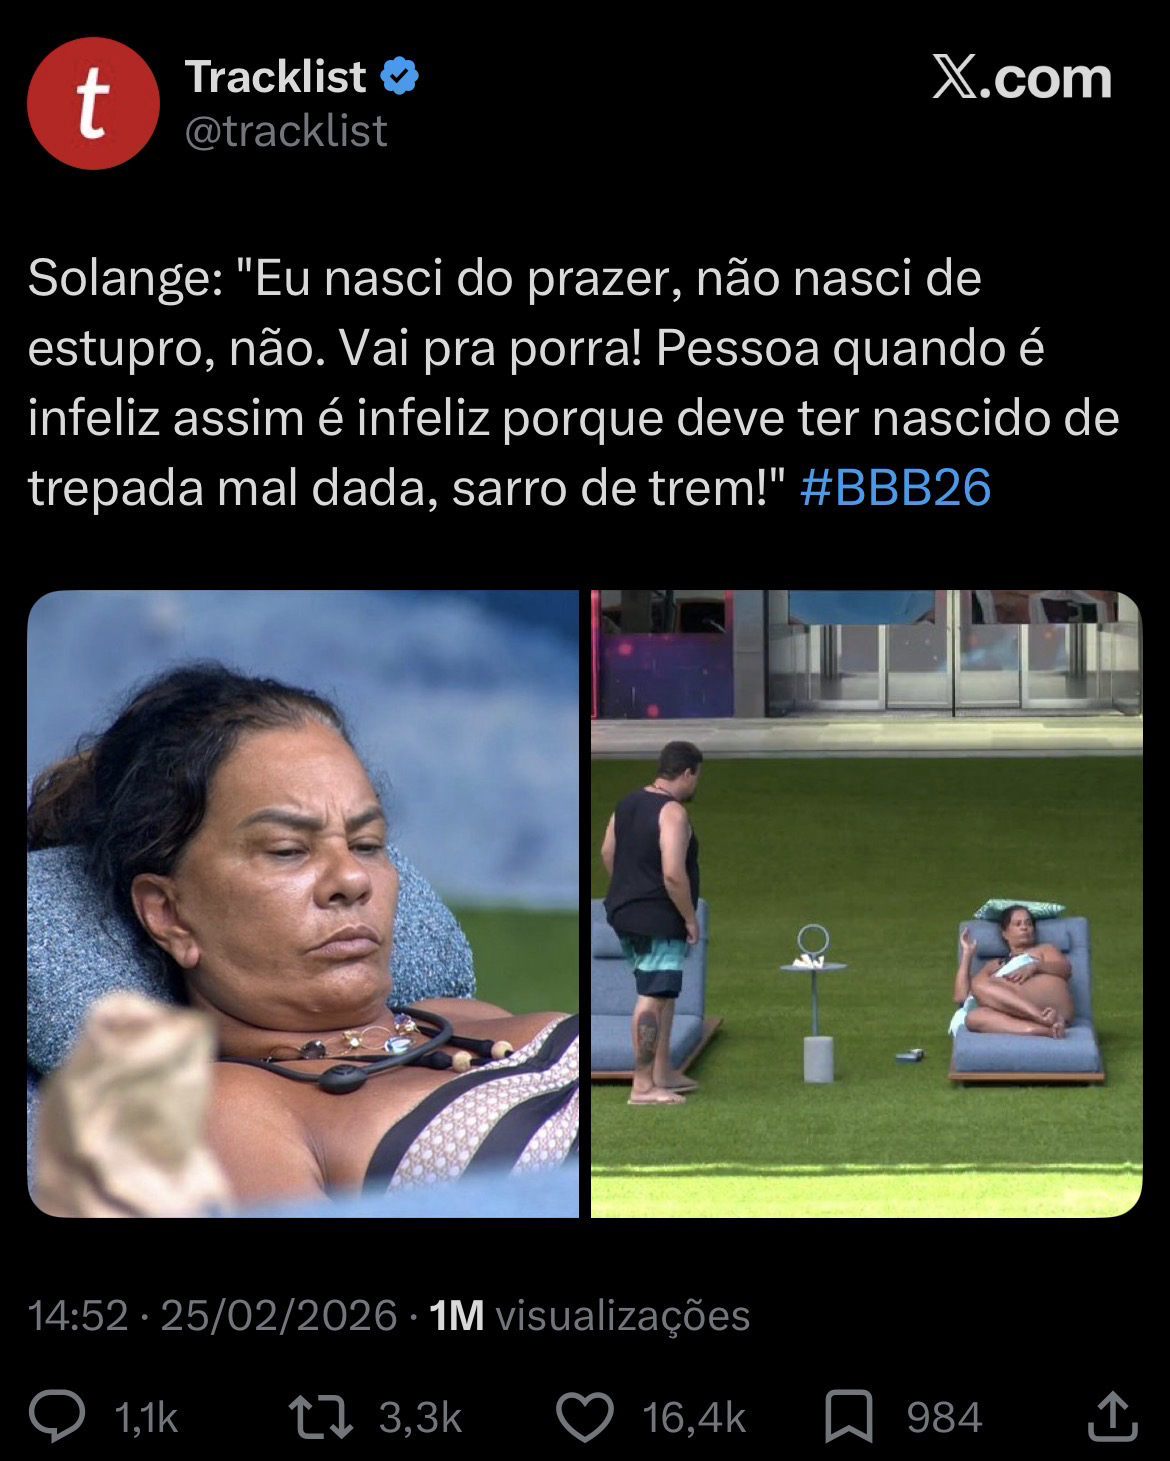
Task: View the 1M visualizações count
Action: [589, 1315]
